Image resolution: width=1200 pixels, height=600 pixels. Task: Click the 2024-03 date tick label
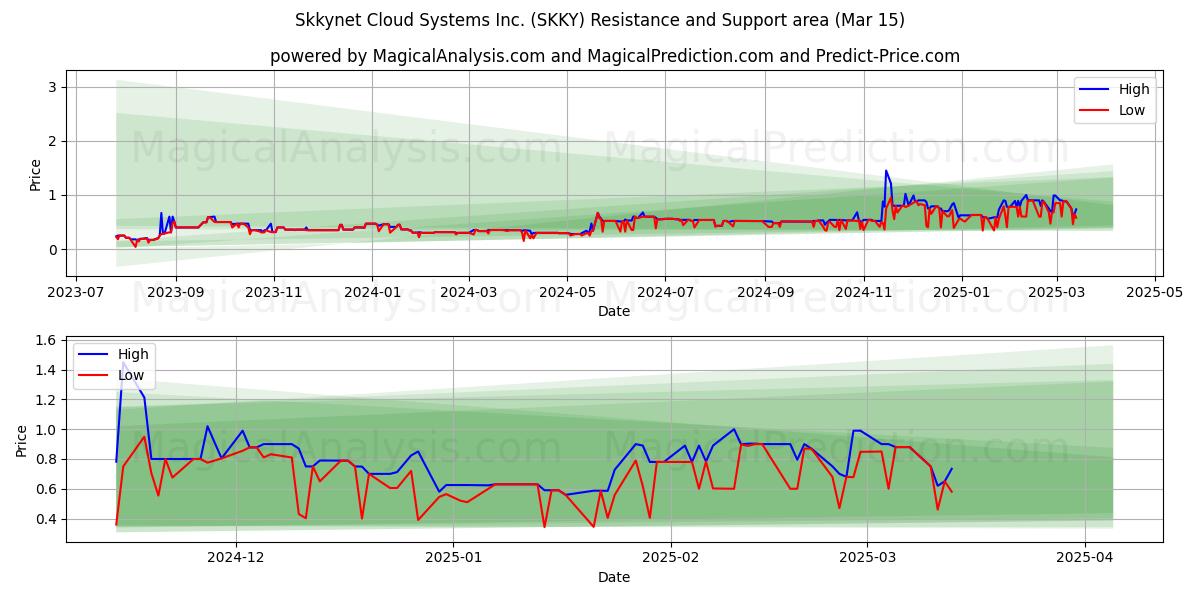469,293
